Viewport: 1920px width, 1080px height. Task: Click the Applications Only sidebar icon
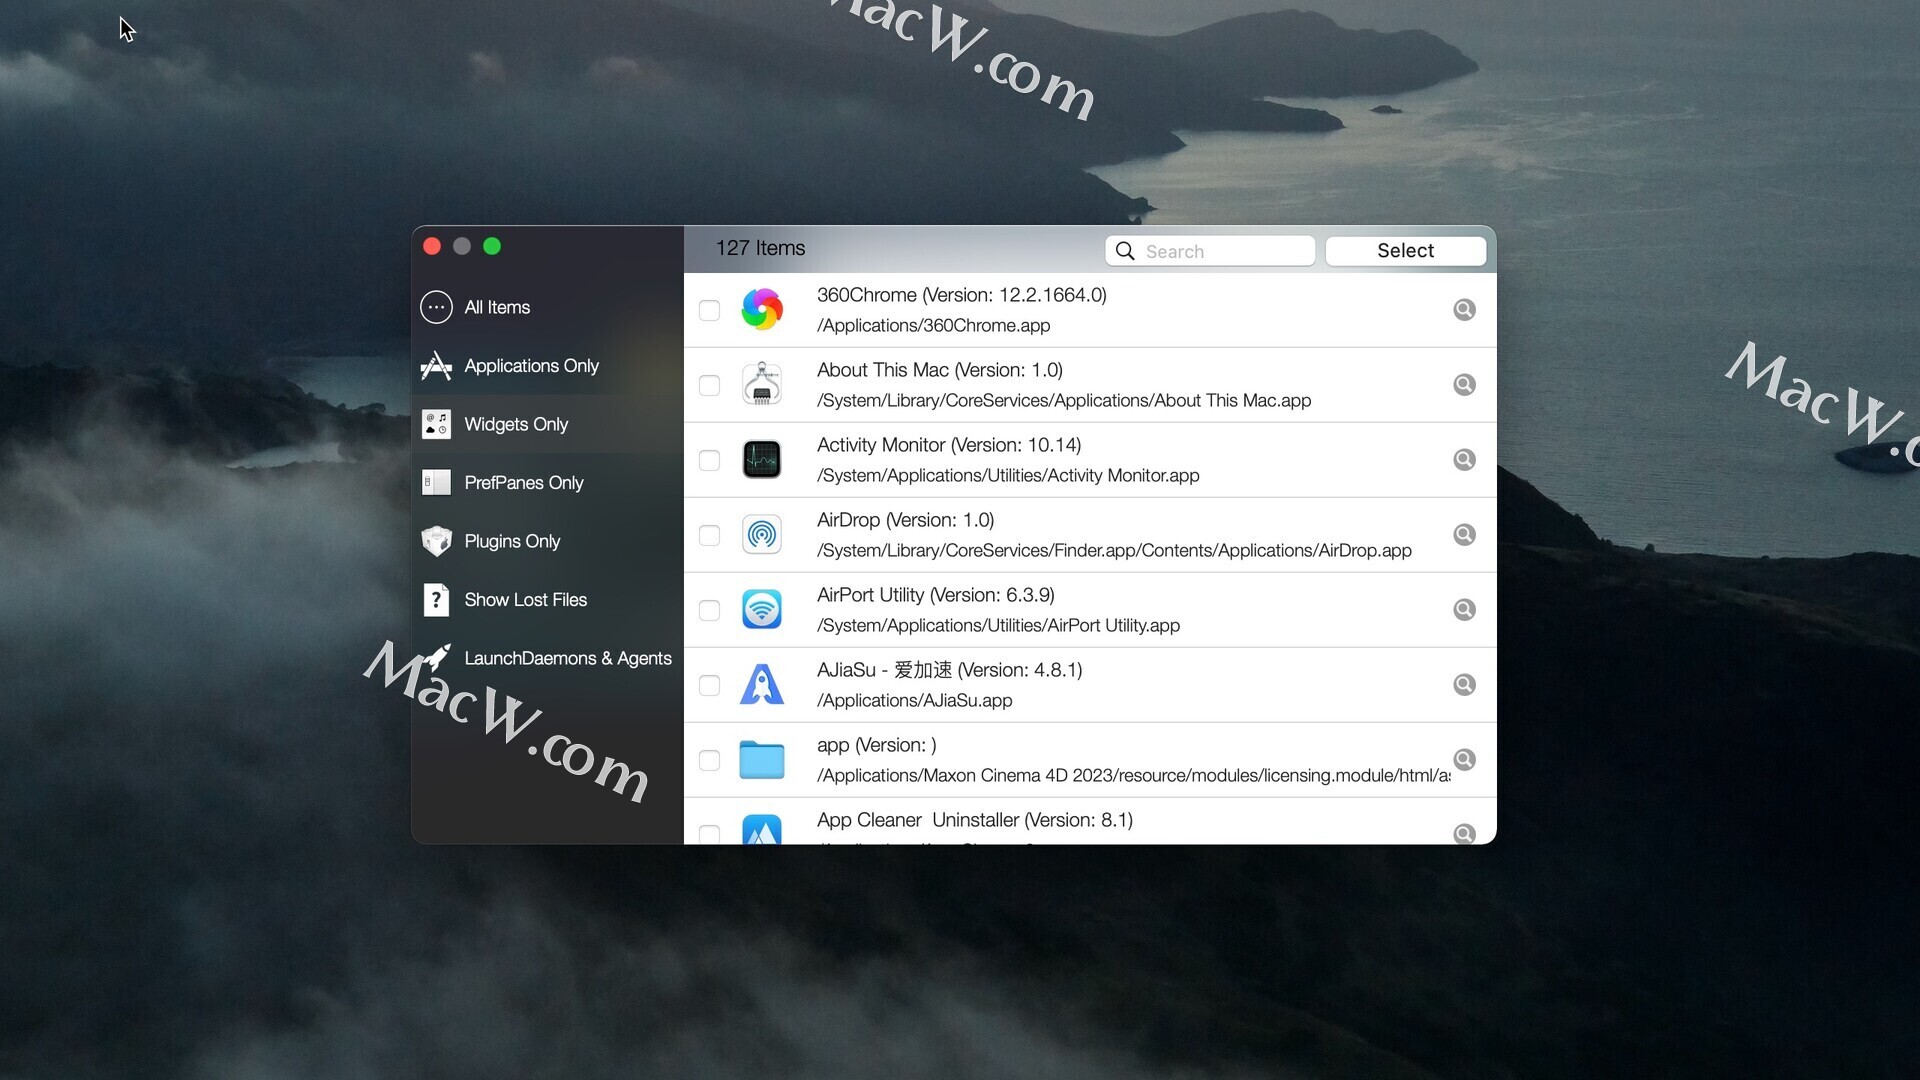(436, 366)
